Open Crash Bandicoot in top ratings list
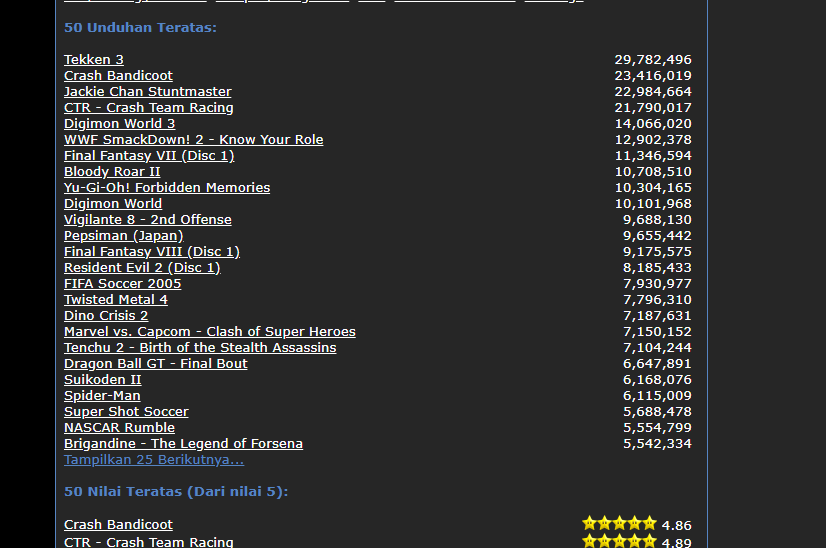The width and height of the screenshot is (826, 548). [x=119, y=524]
